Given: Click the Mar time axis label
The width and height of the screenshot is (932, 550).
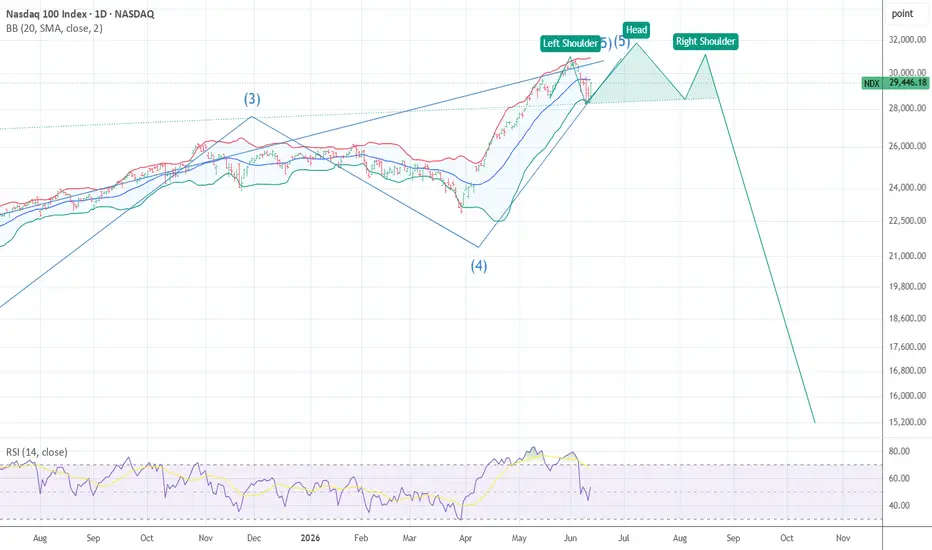Looking at the screenshot, I should tap(410, 538).
